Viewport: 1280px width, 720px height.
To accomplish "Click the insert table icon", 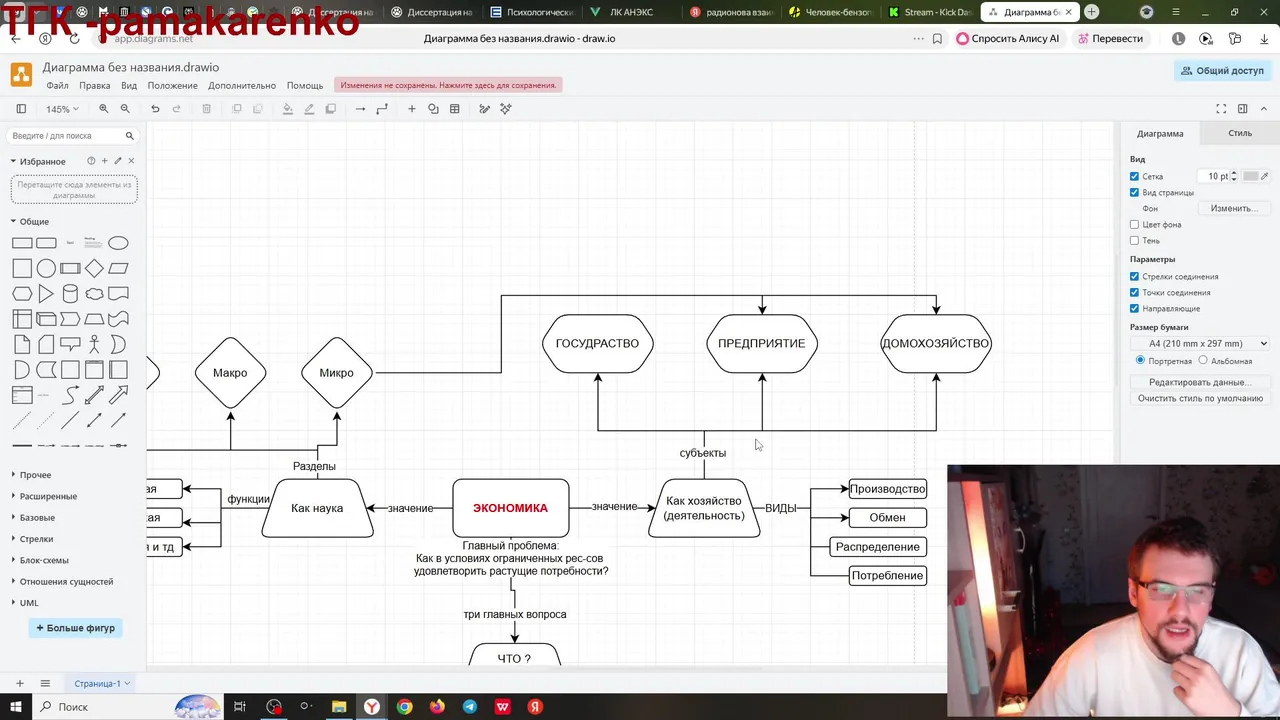I will [455, 109].
